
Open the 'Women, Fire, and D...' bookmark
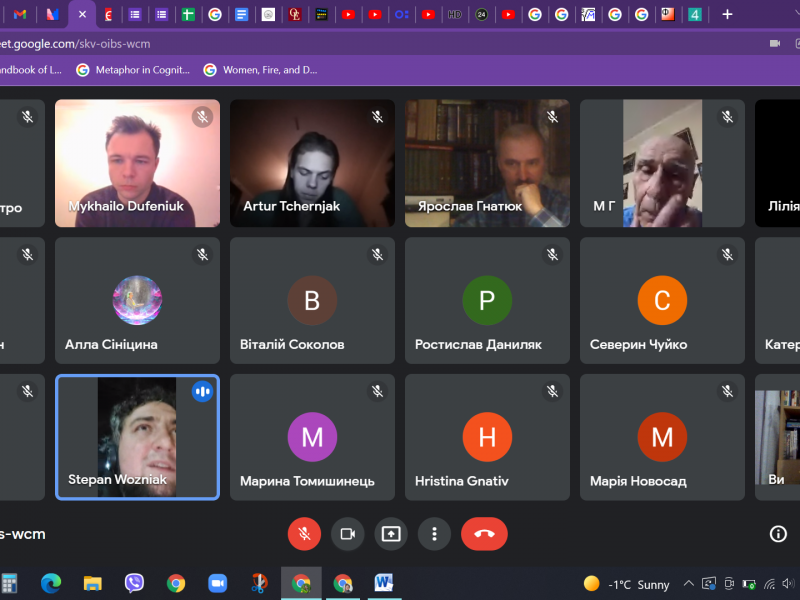click(260, 70)
